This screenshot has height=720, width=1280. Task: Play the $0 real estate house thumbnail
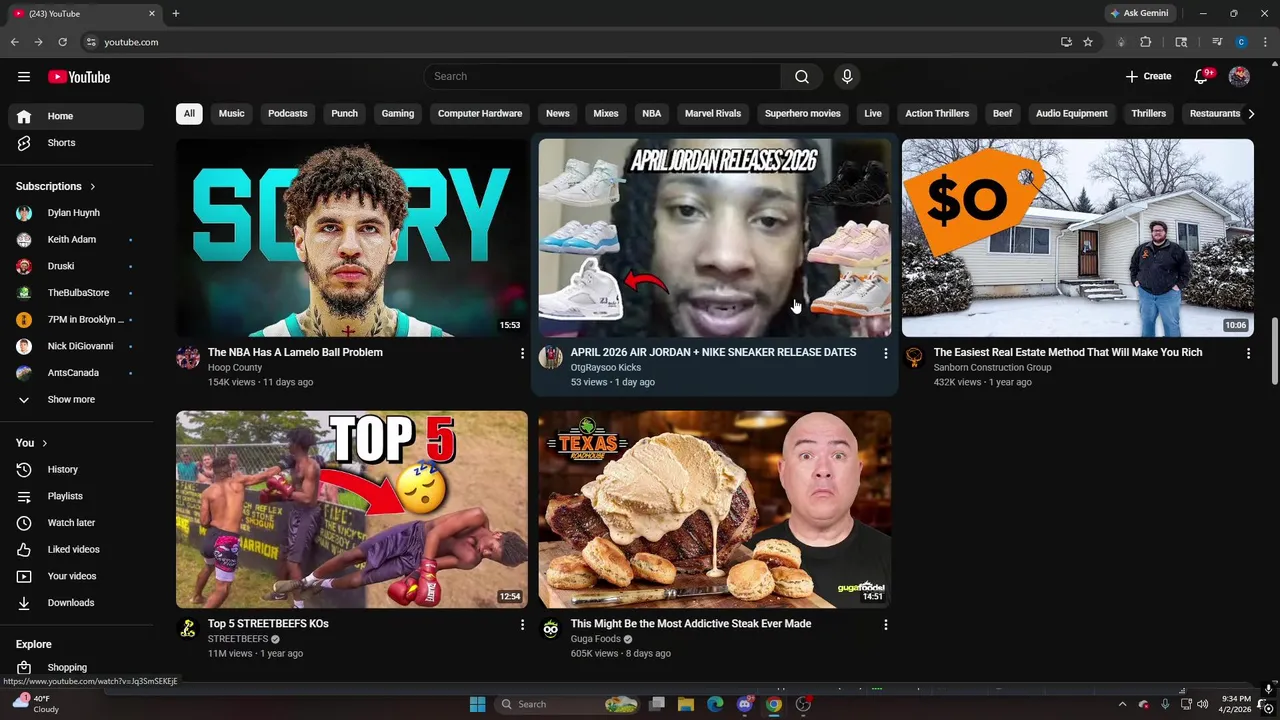tap(1077, 238)
